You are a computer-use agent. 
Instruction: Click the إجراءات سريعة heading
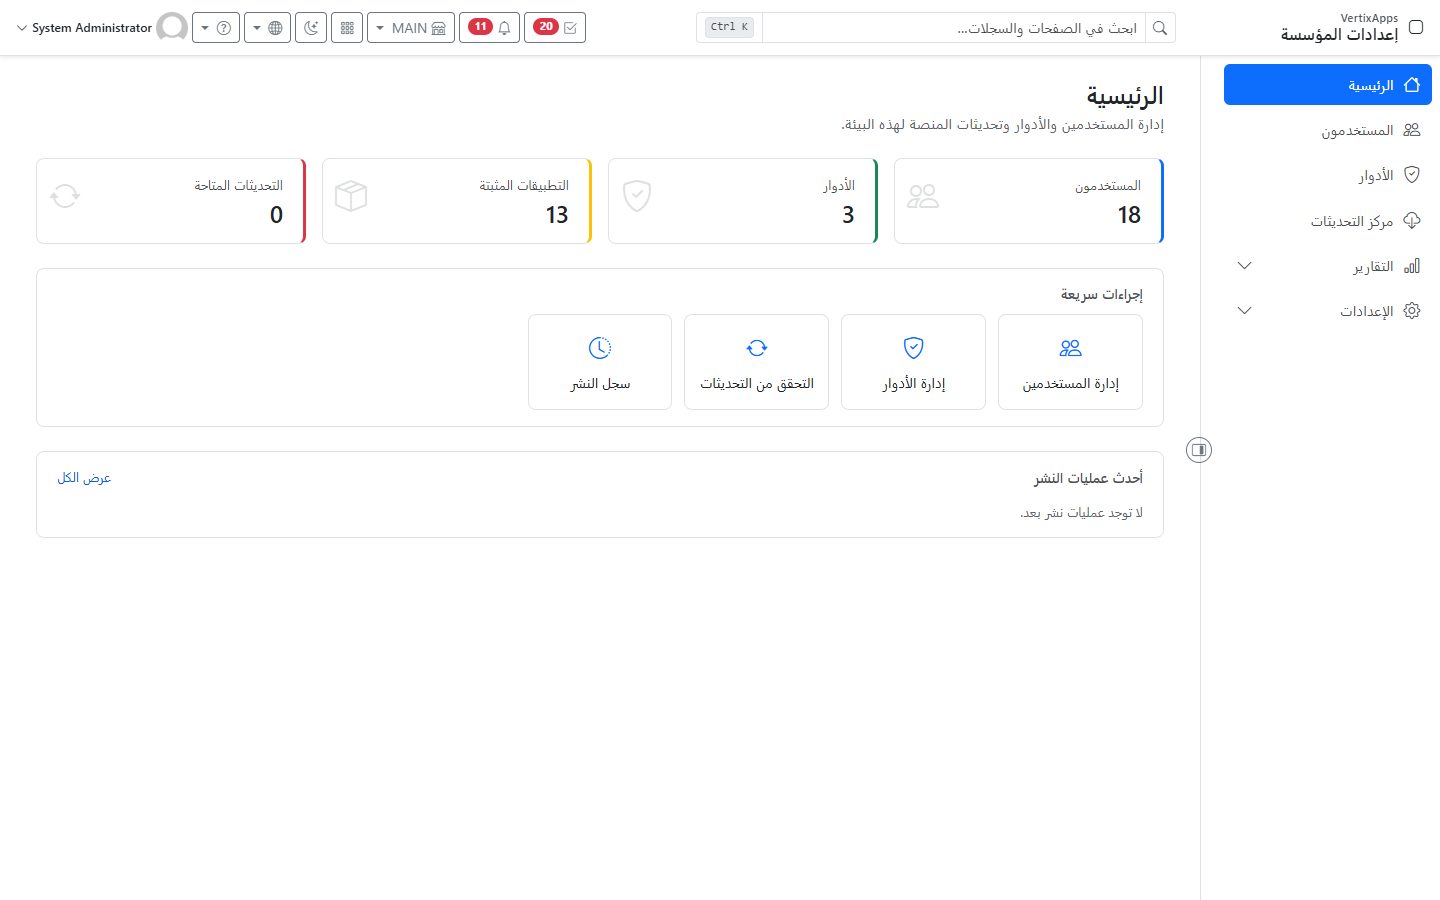tap(1102, 295)
